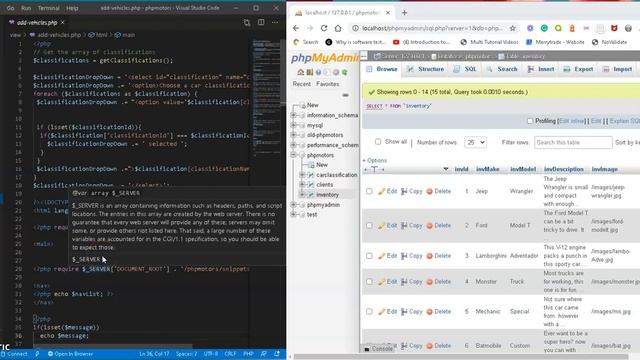
Task: Open the Insert tab
Action: point(541,69)
